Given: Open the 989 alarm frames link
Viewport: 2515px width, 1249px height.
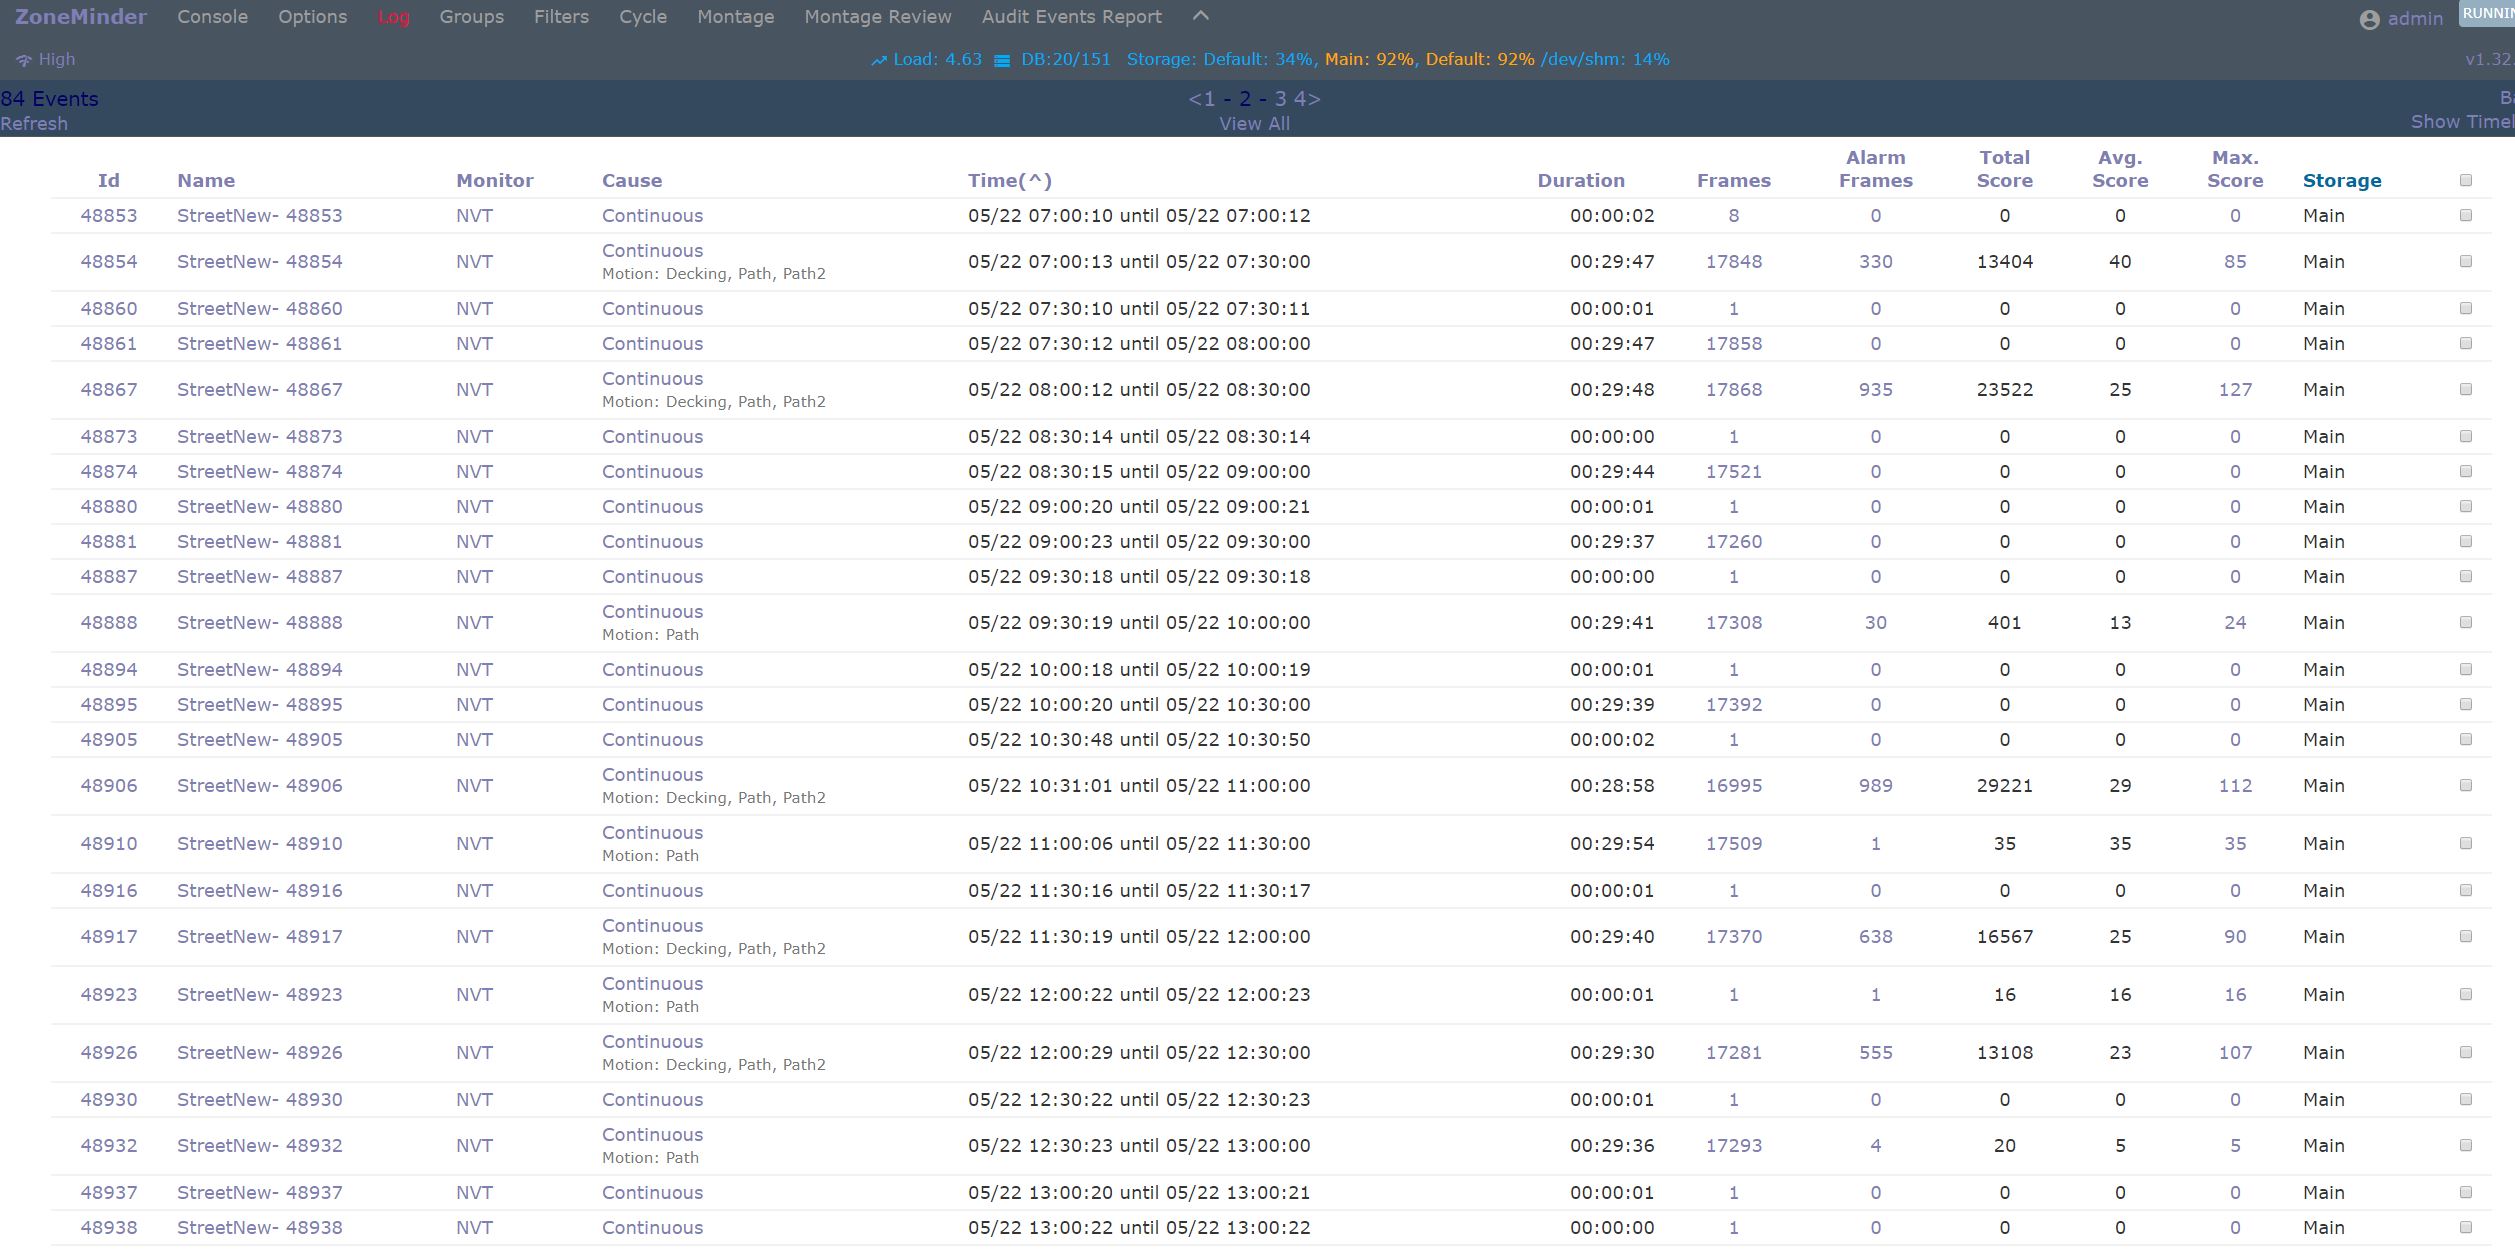Looking at the screenshot, I should click(1876, 786).
